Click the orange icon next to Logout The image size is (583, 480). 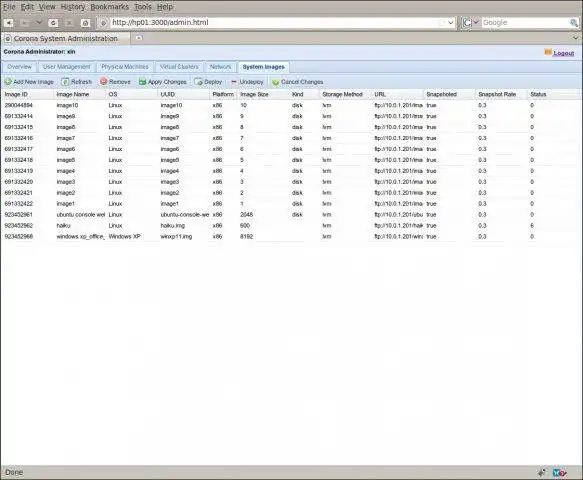pos(548,52)
